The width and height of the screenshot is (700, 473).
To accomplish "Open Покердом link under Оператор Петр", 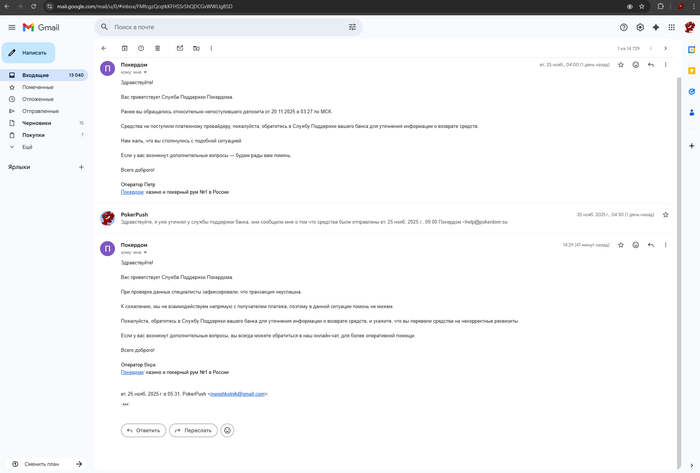I will [132, 192].
